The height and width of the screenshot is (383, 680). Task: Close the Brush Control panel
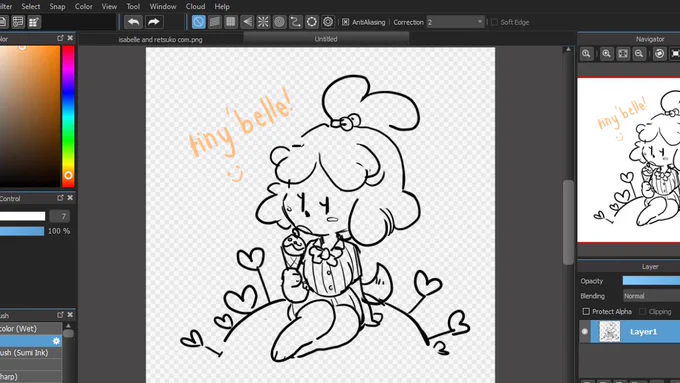tap(70, 198)
